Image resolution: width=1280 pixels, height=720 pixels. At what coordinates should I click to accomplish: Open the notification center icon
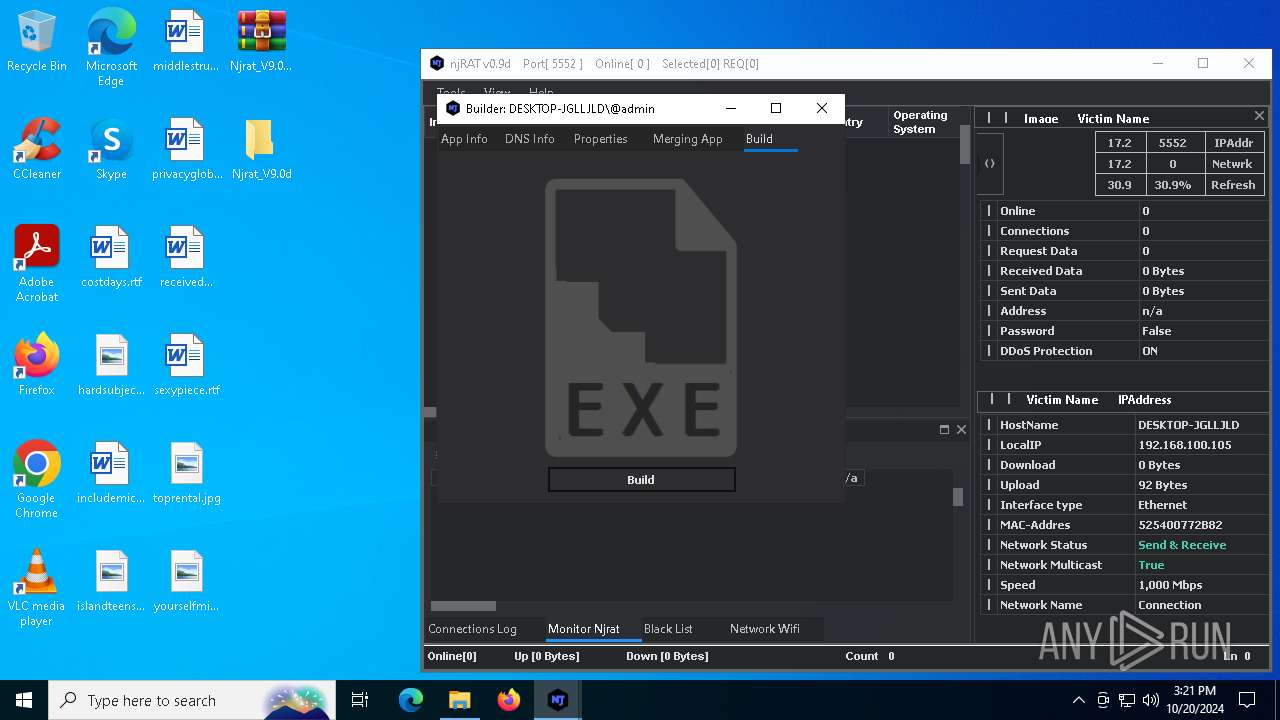[x=1247, y=700]
